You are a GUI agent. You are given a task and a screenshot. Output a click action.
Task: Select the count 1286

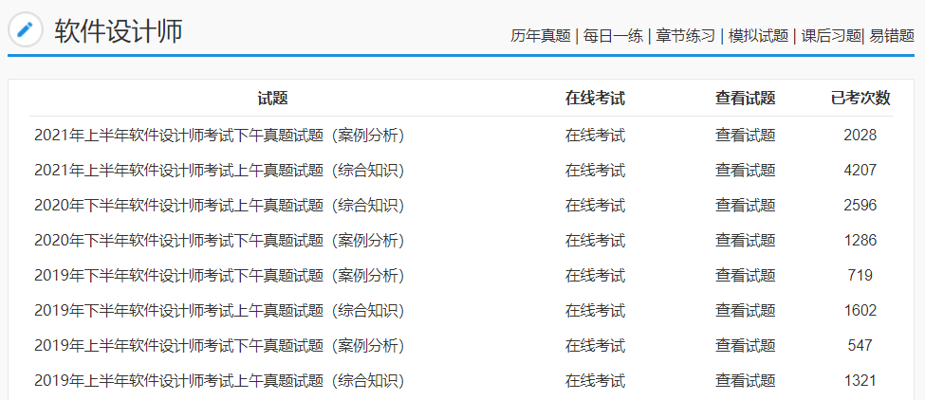860,240
